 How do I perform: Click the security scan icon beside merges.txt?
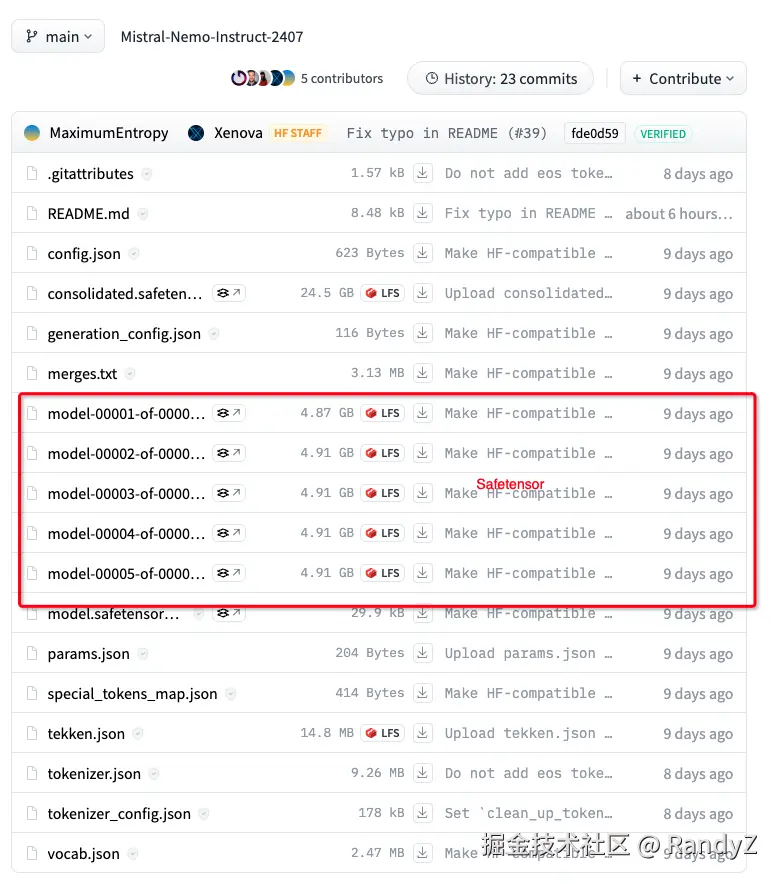(130, 373)
